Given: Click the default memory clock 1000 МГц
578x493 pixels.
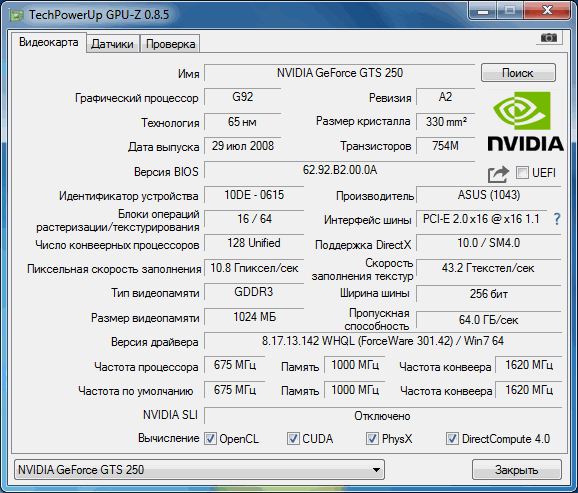Looking at the screenshot, I should coord(355,390).
